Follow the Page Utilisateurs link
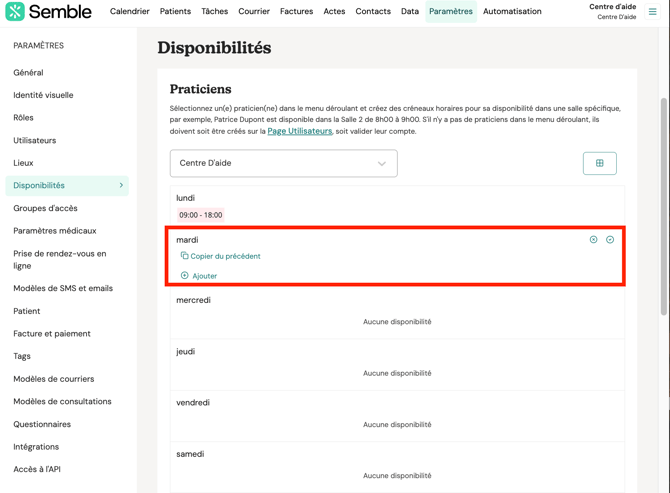Viewport: 670px width, 493px height. (x=299, y=131)
